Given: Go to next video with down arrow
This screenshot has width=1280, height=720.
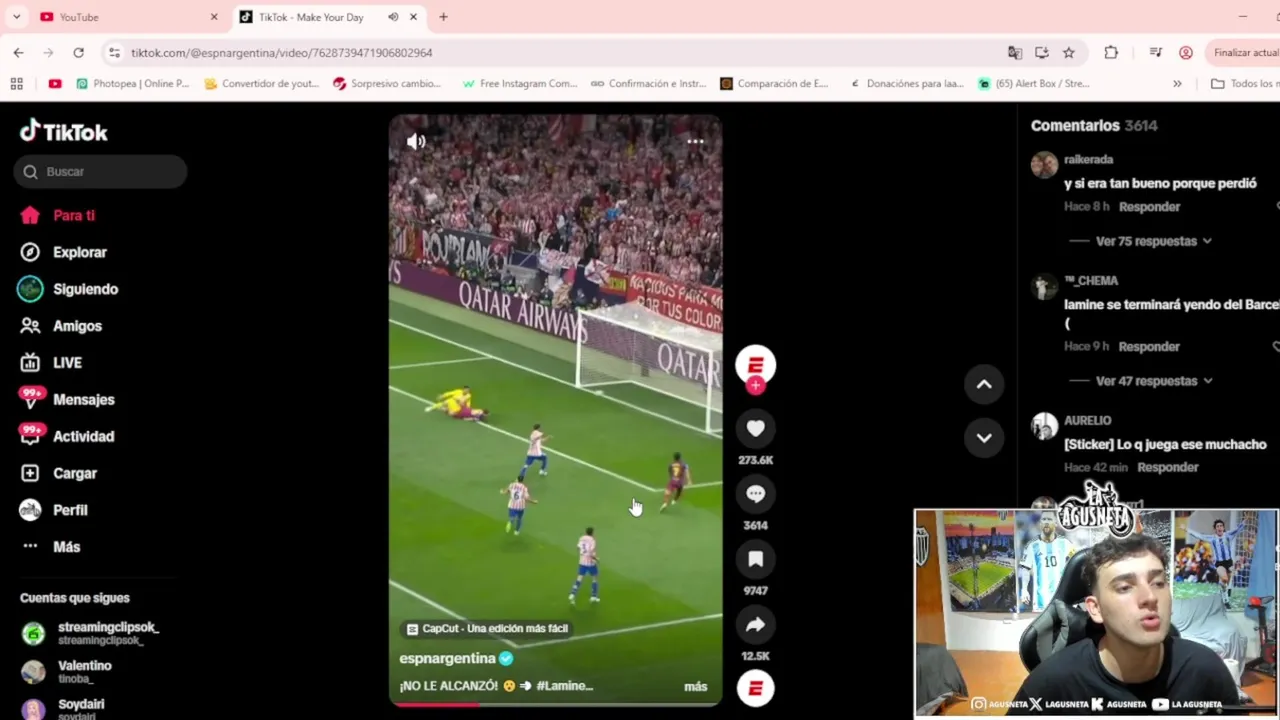Looking at the screenshot, I should [x=984, y=438].
